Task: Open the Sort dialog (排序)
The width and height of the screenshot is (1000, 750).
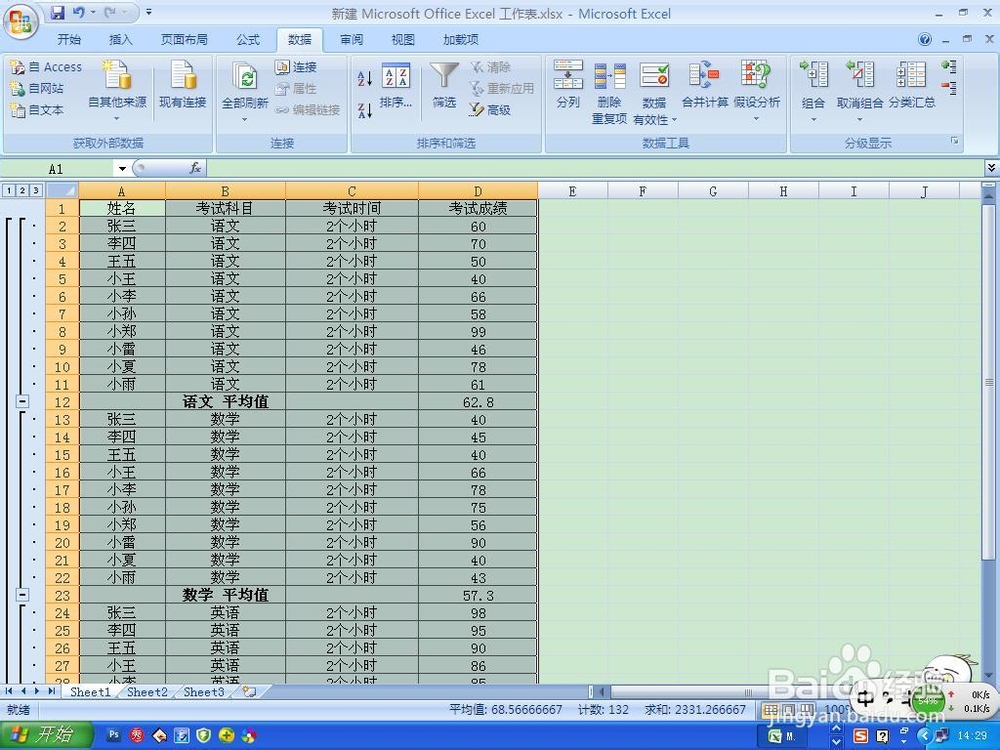Action: [396, 85]
